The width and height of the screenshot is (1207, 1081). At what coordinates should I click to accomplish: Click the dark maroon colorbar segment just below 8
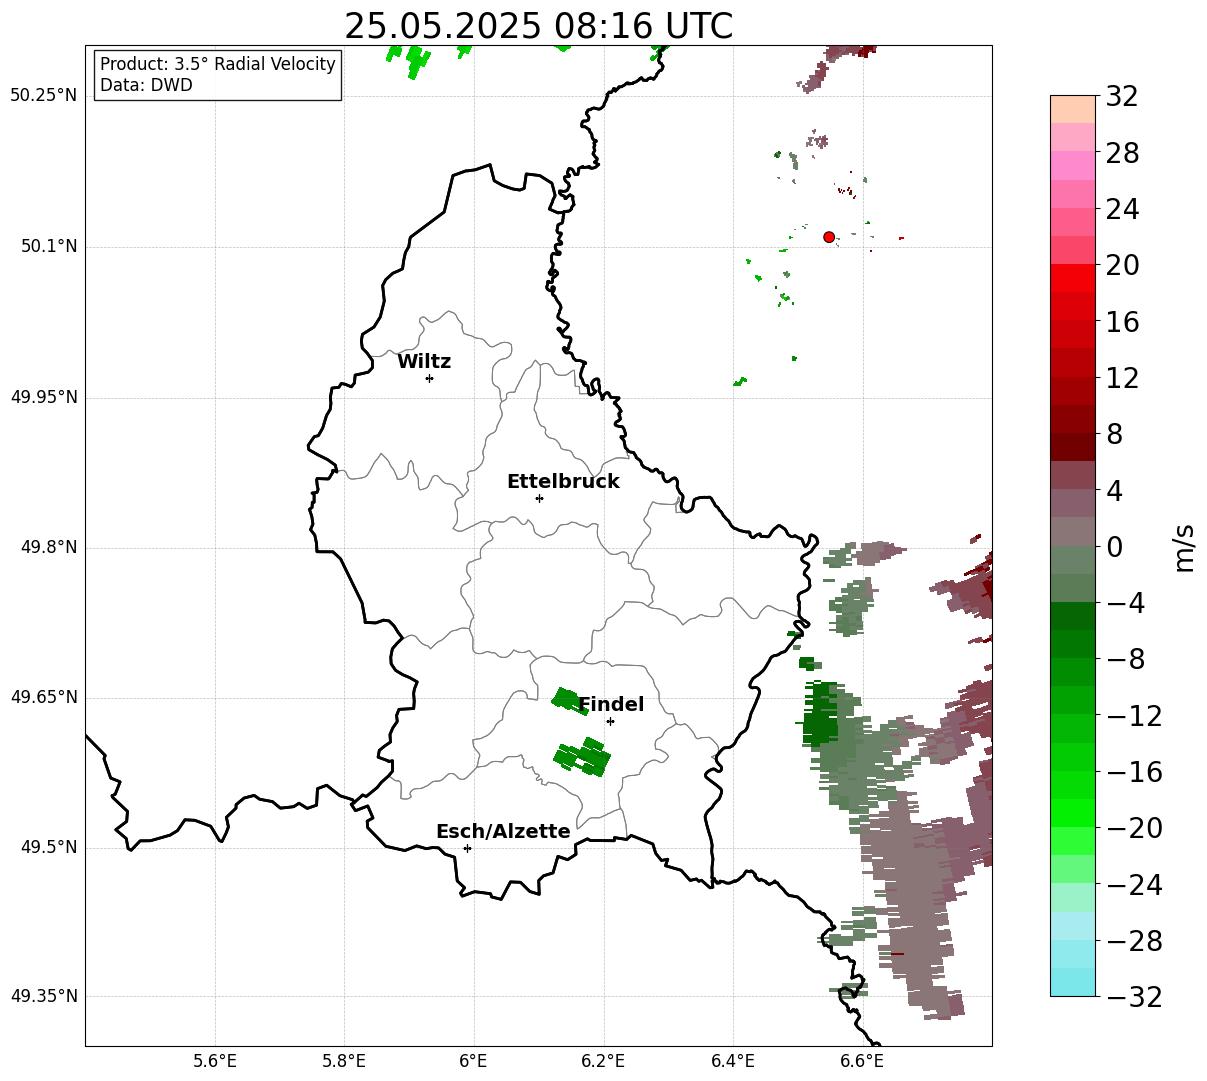click(x=1073, y=447)
